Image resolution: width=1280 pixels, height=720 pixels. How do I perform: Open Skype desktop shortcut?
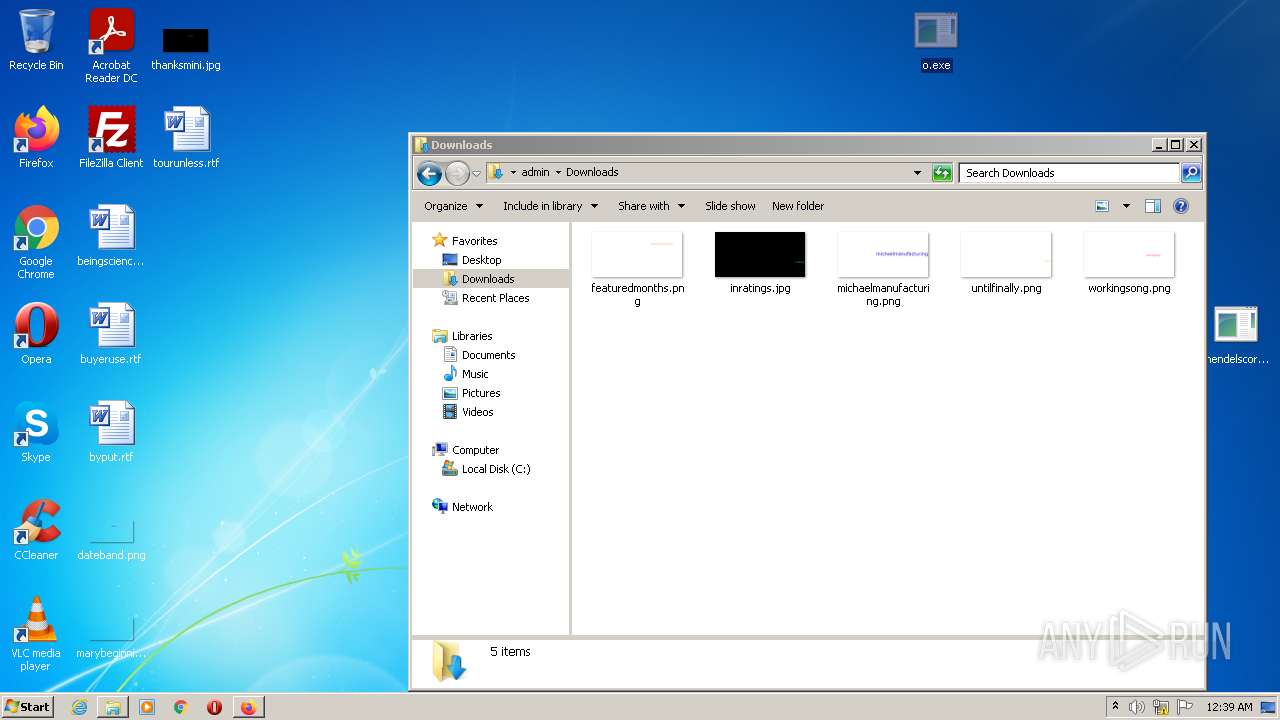coord(36,431)
